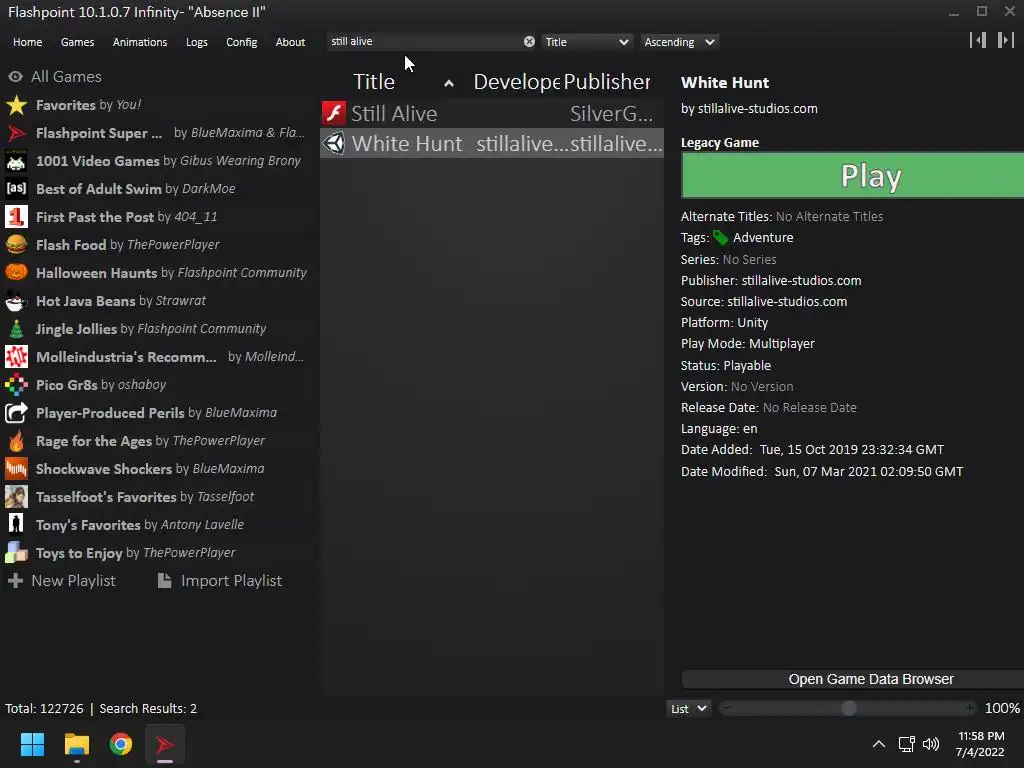Click the Unity icon beside White Hunt
This screenshot has height=768, width=1024.
coord(334,143)
